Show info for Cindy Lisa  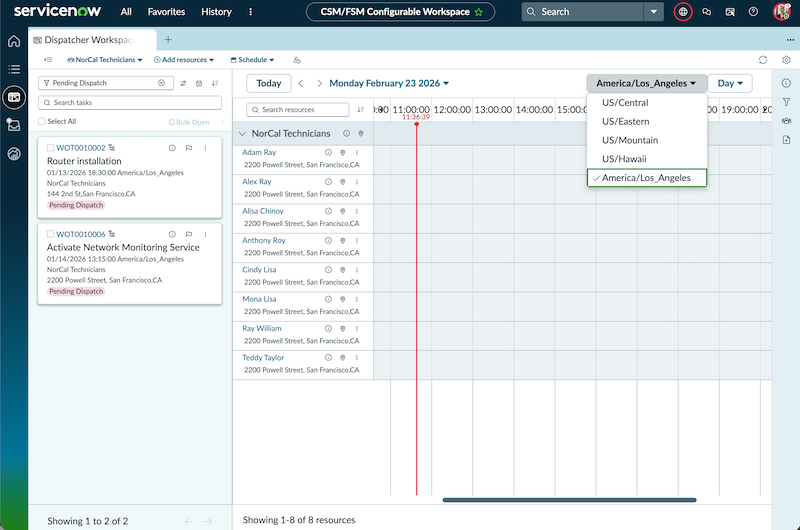point(329,270)
